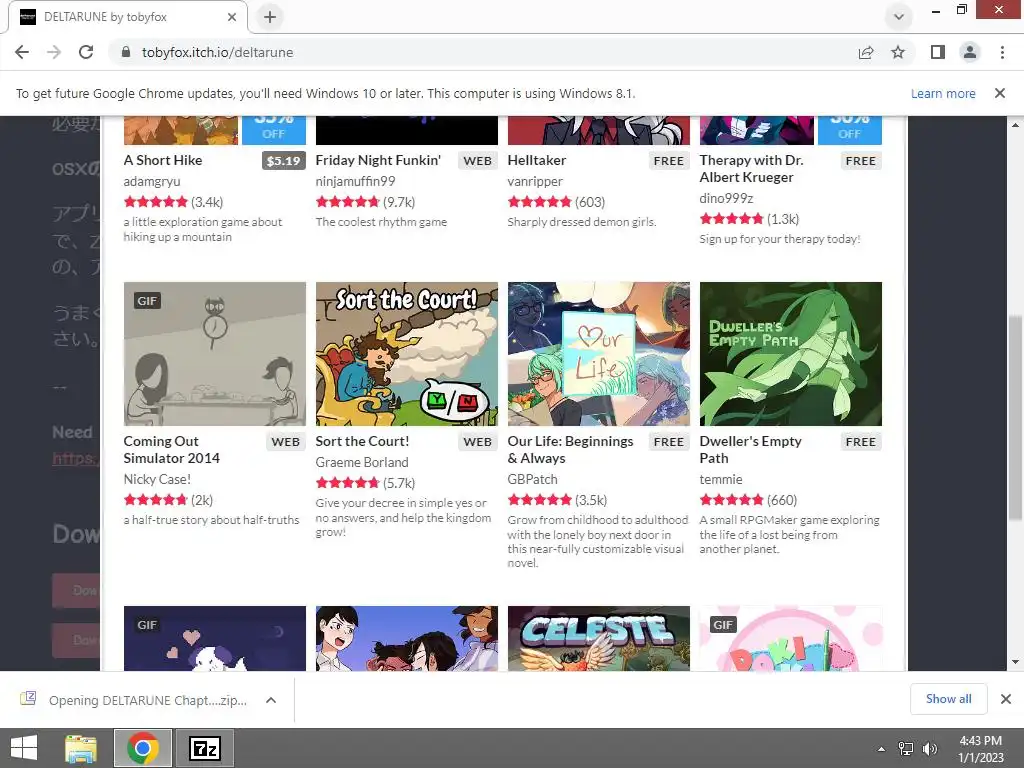The width and height of the screenshot is (1024, 768).
Task: Open the ninjamuffin99 author page
Action: click(355, 182)
